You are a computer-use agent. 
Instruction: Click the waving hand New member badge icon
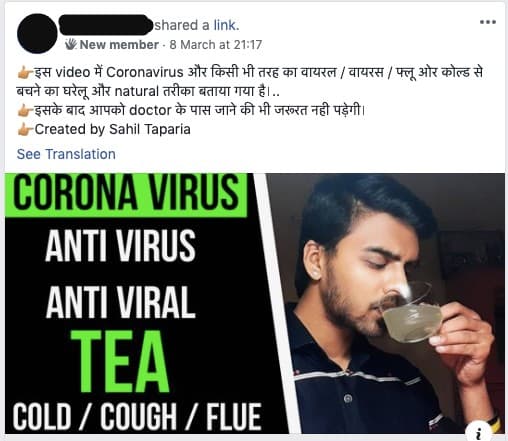click(x=71, y=44)
